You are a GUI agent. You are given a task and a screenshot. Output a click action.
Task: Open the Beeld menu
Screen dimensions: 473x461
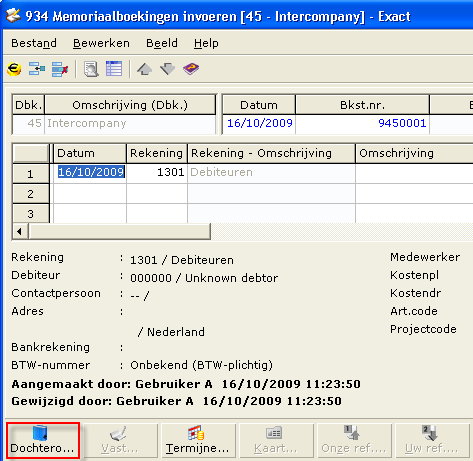coord(162,43)
